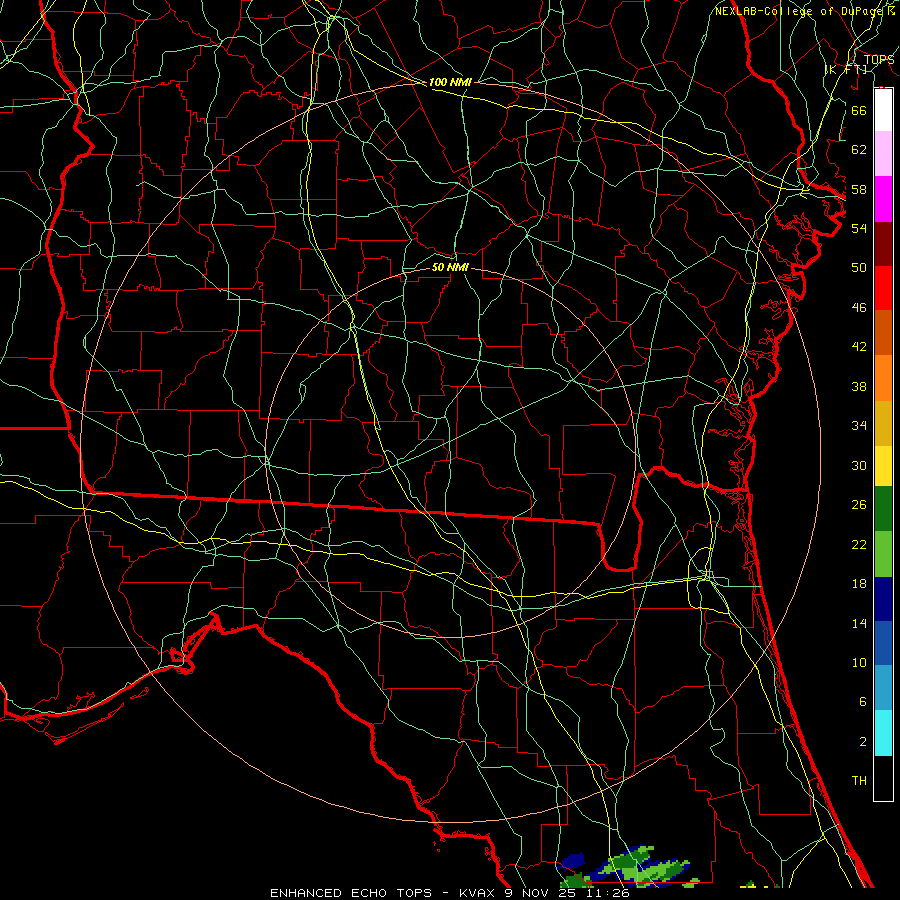900x900 pixels.
Task: Click the "TH" legend label
Action: coord(859,781)
